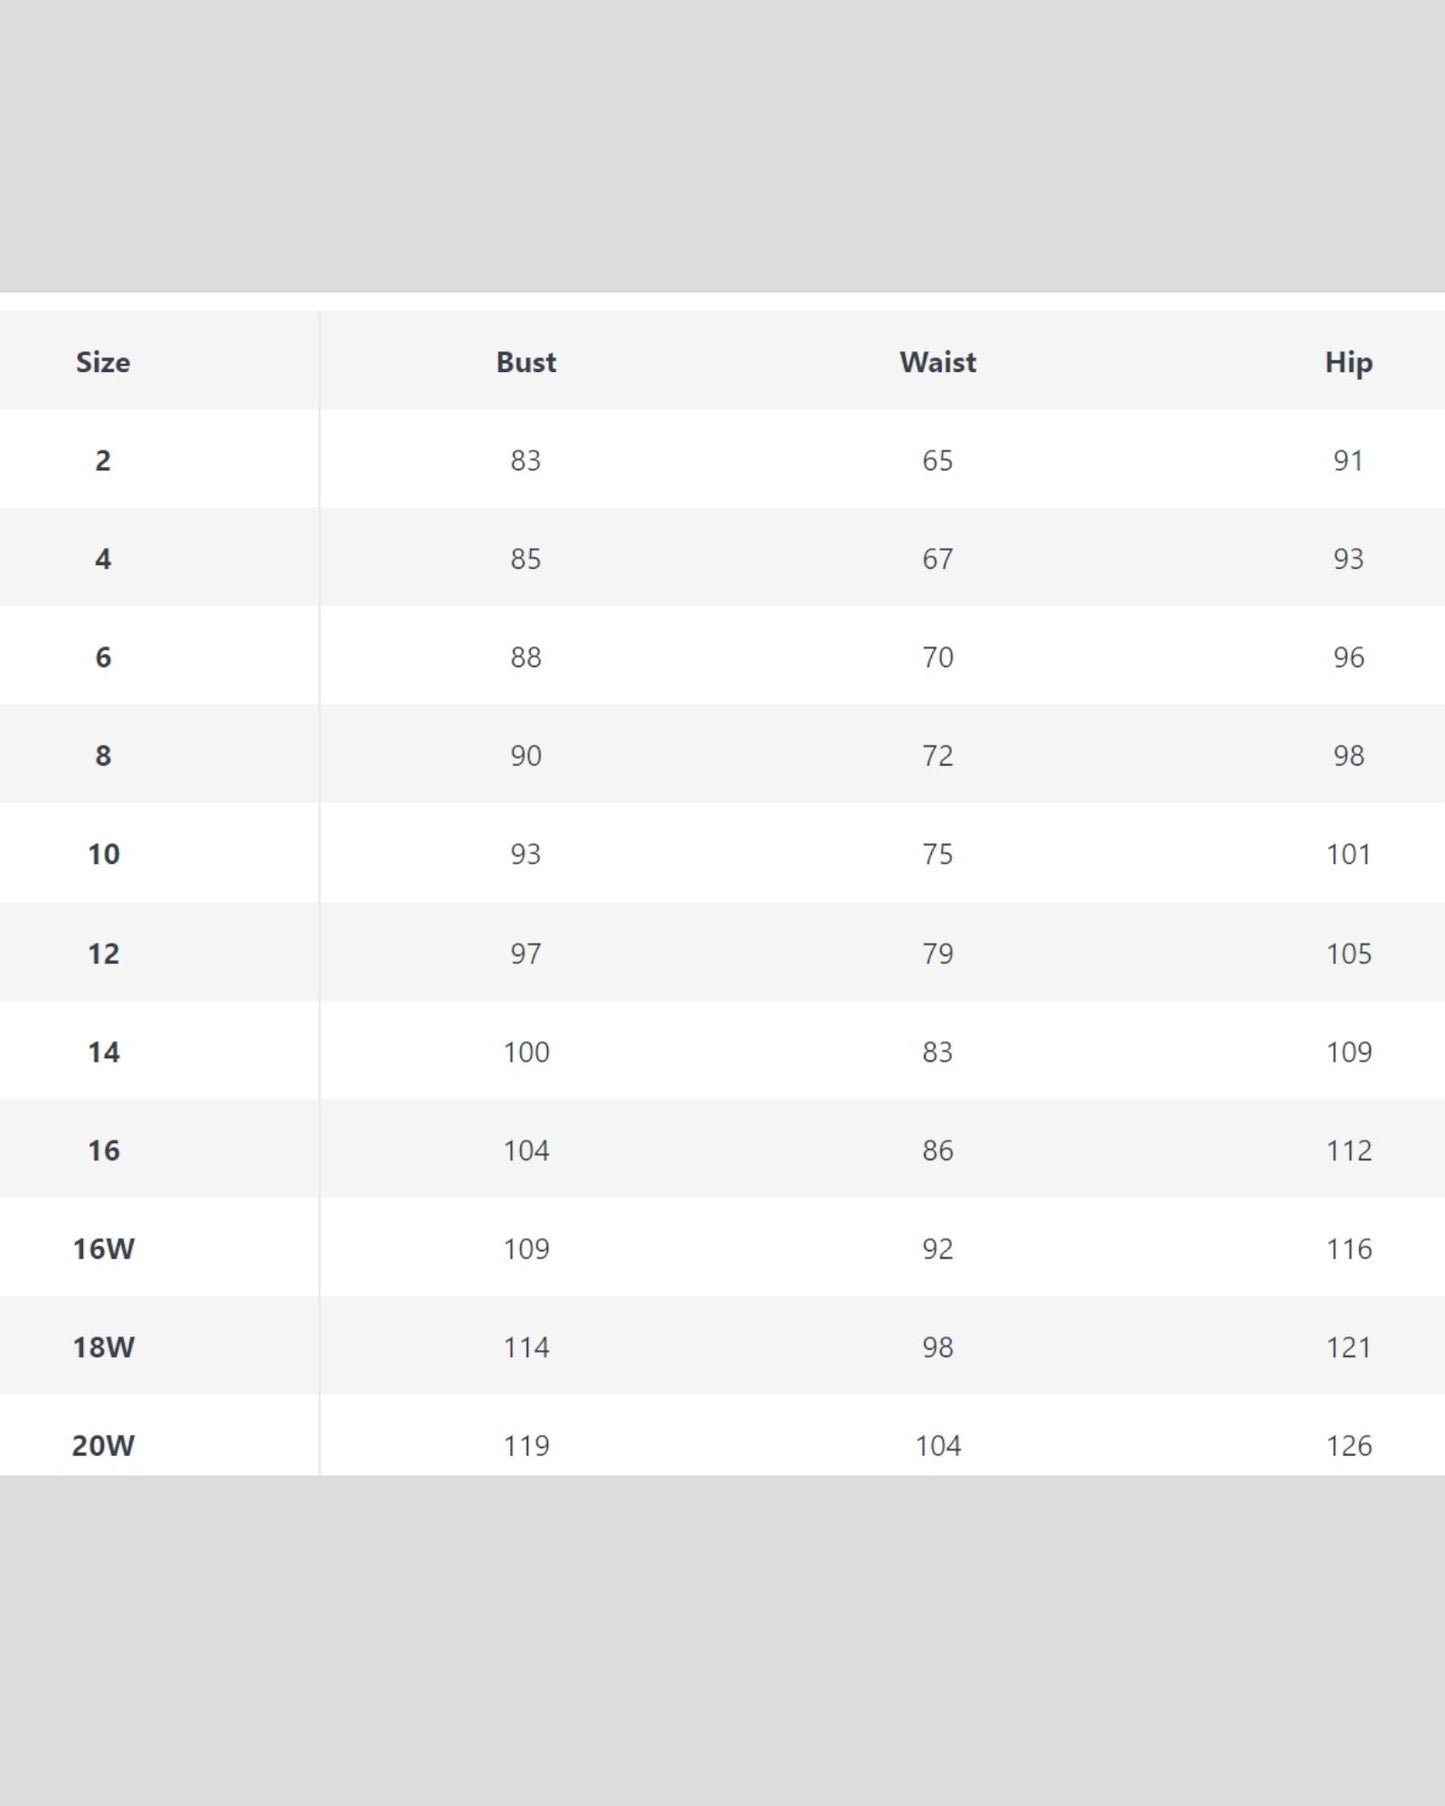Select the 20W size row label

(x=103, y=1445)
